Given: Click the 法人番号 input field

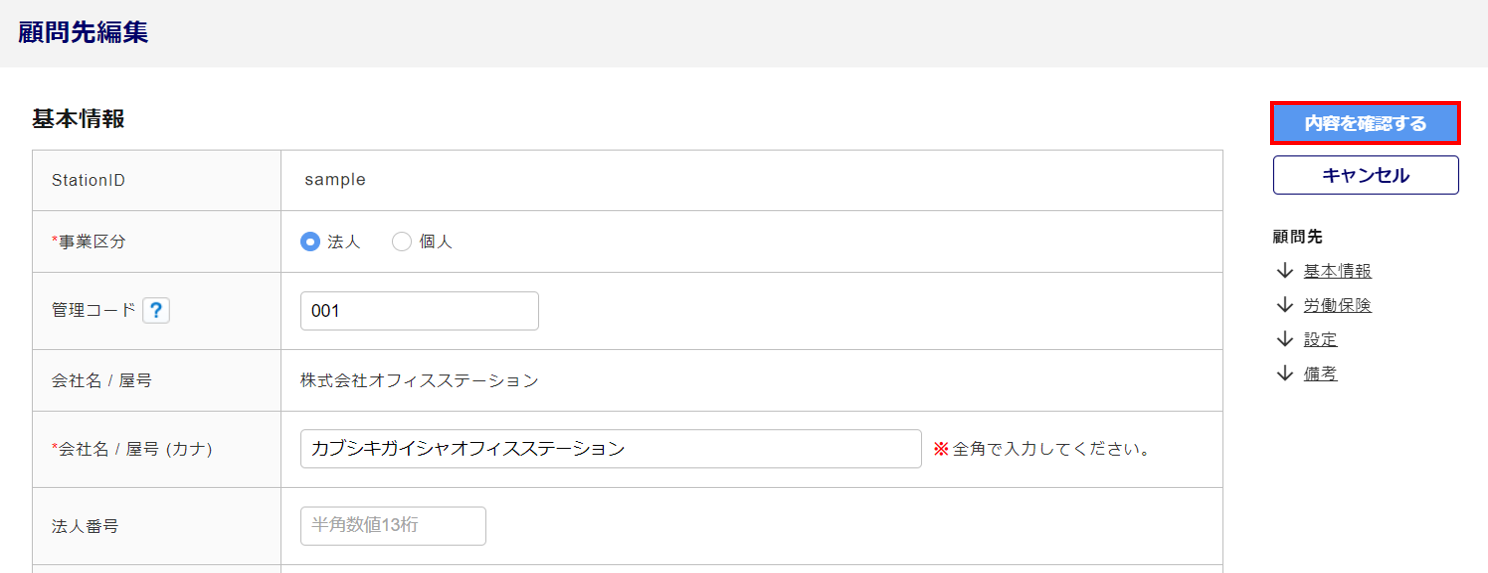Looking at the screenshot, I should pyautogui.click(x=393, y=526).
